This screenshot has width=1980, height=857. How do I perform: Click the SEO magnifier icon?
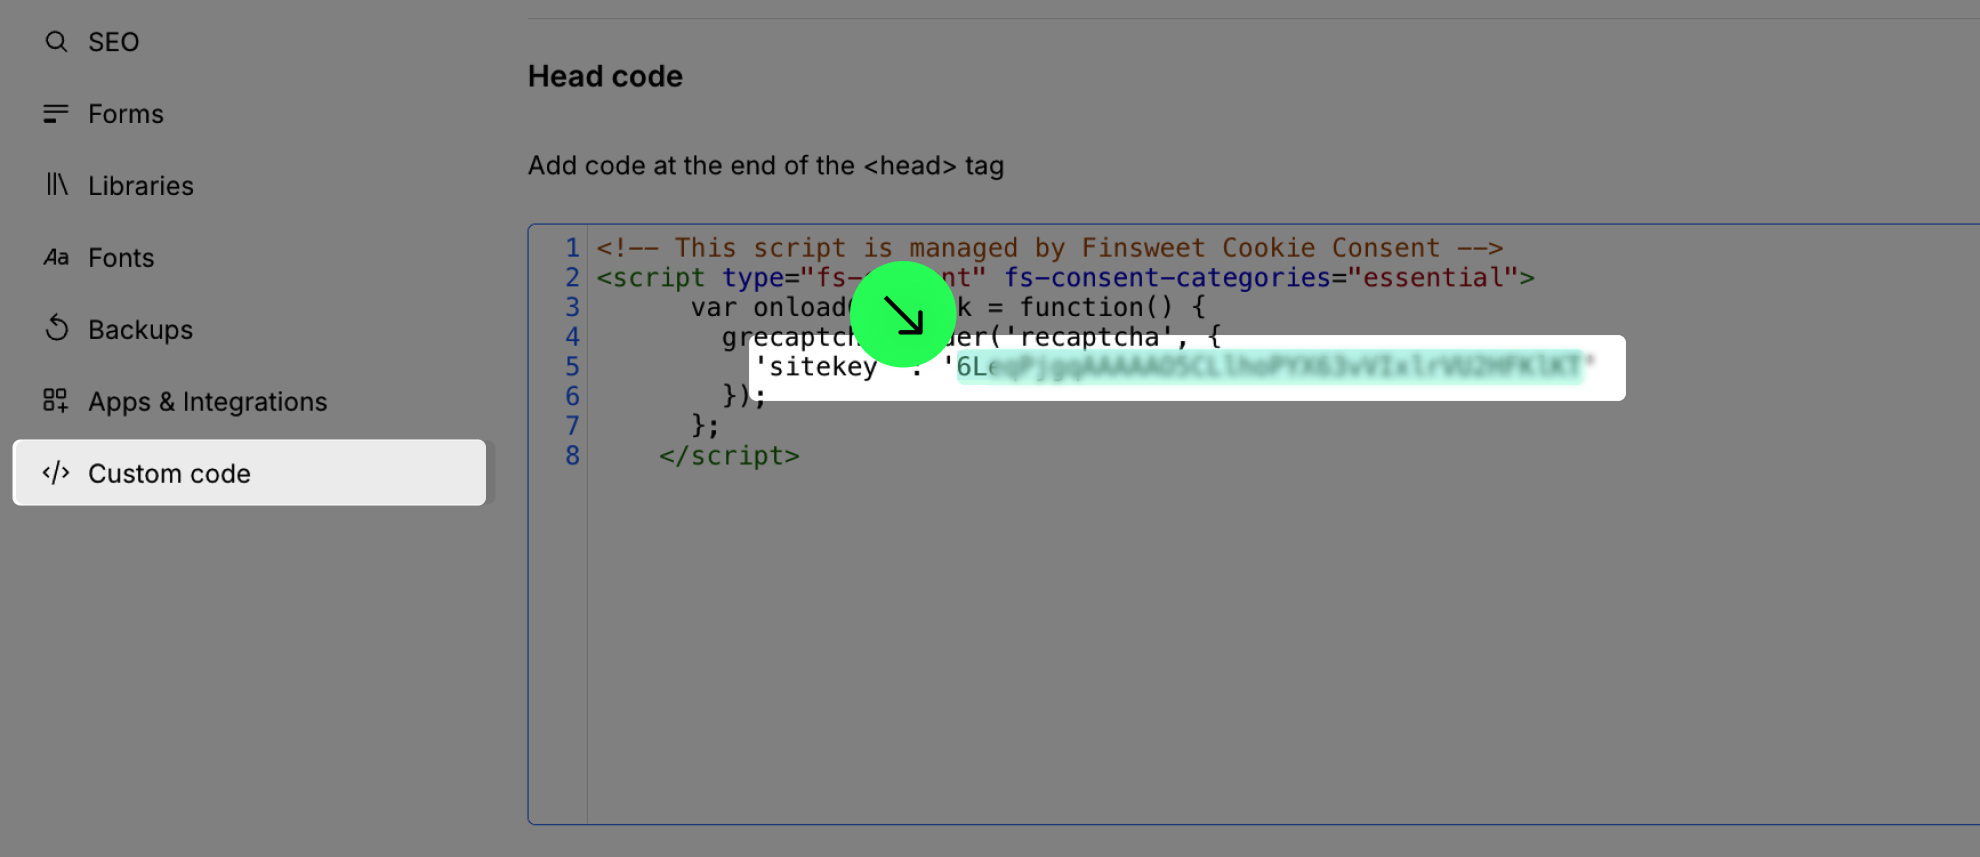(56, 42)
